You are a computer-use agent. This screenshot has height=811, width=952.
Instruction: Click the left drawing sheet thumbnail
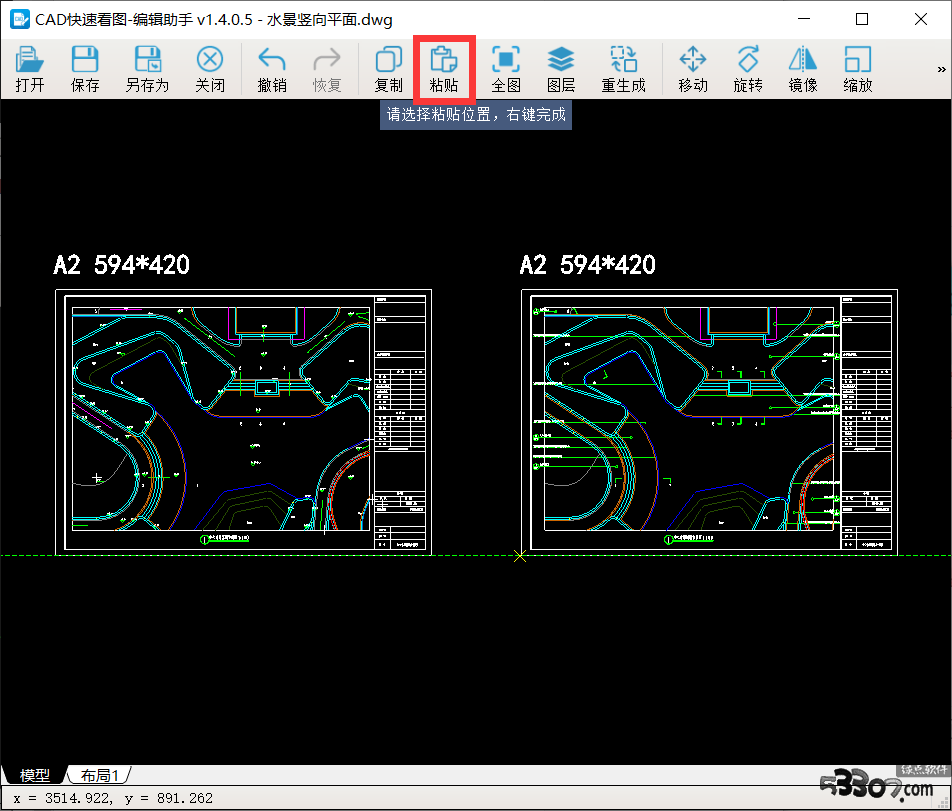[x=243, y=422]
